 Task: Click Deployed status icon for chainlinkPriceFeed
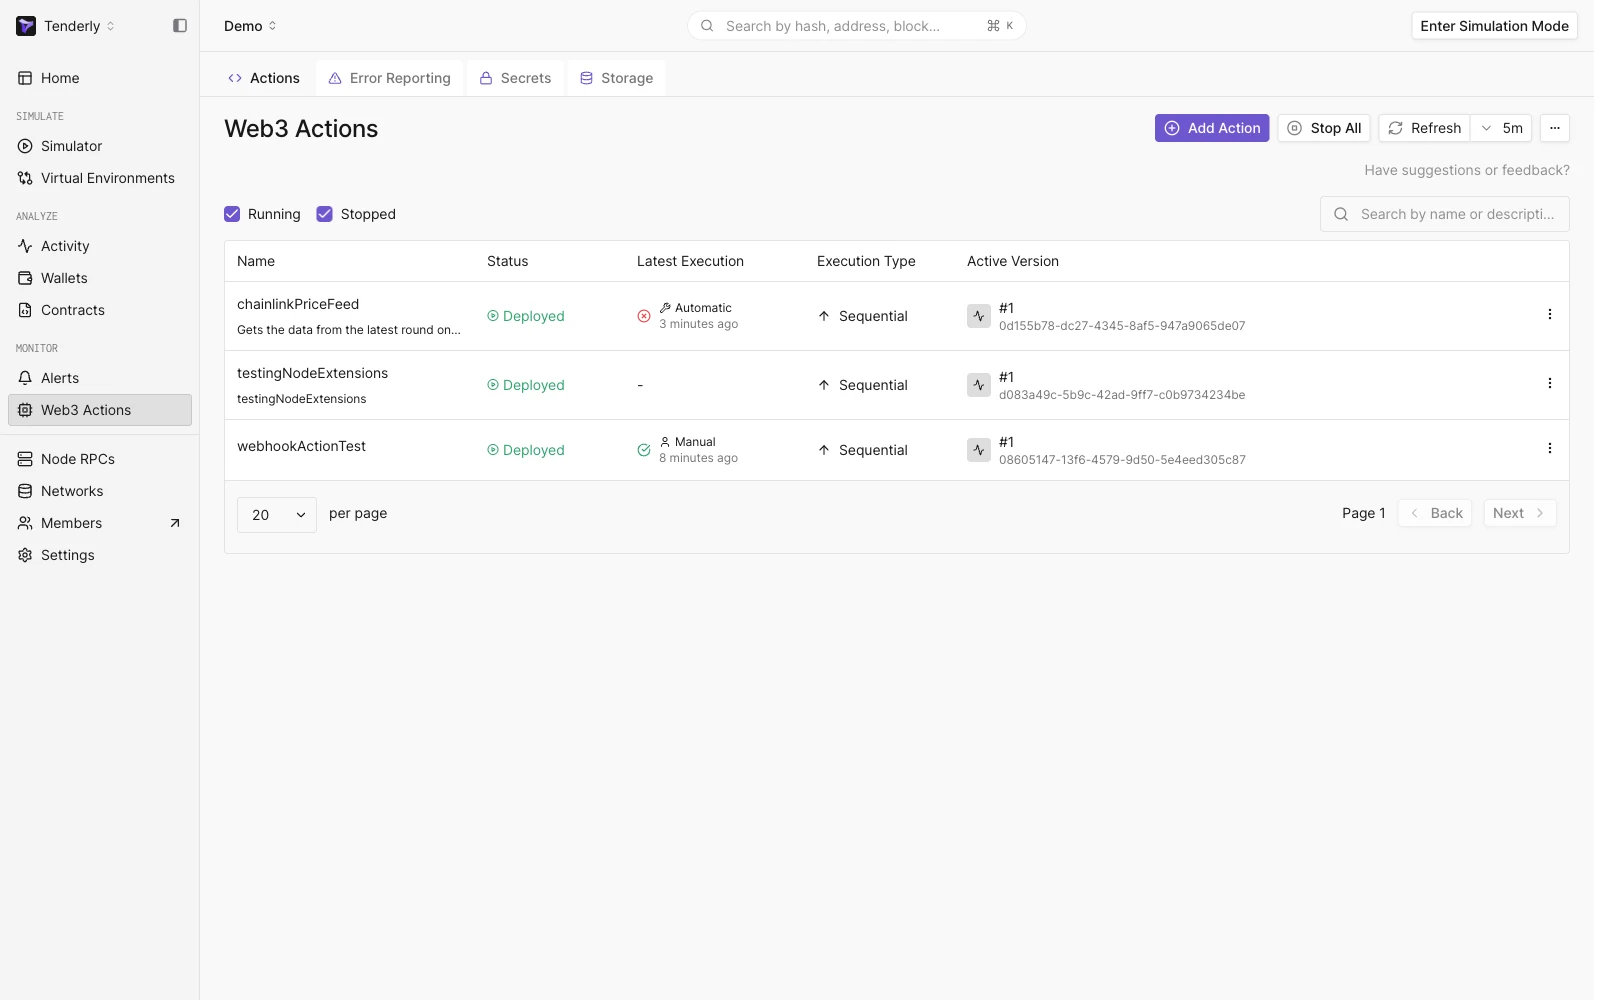coord(493,316)
